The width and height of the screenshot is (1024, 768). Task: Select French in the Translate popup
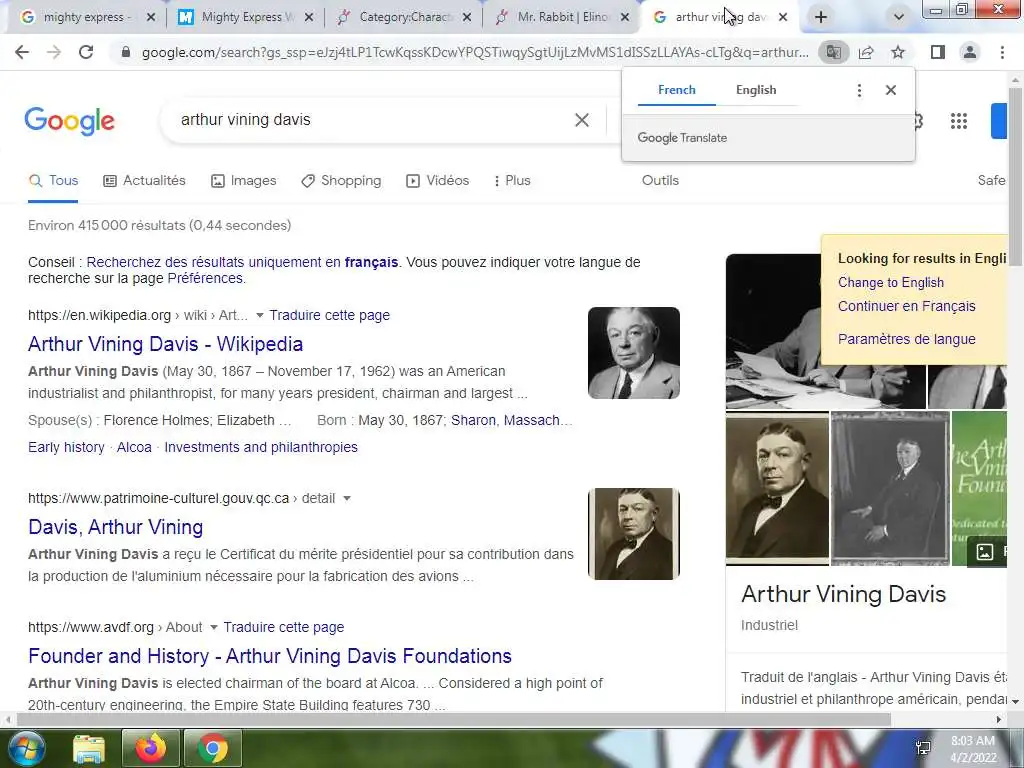(x=677, y=90)
